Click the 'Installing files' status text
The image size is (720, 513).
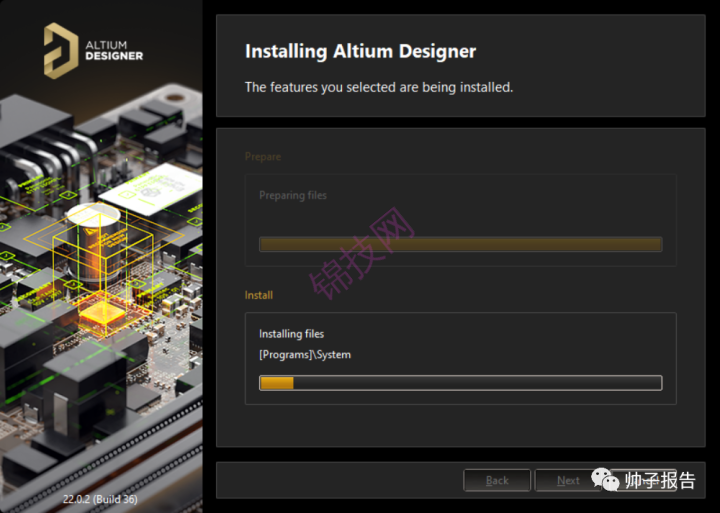point(292,334)
